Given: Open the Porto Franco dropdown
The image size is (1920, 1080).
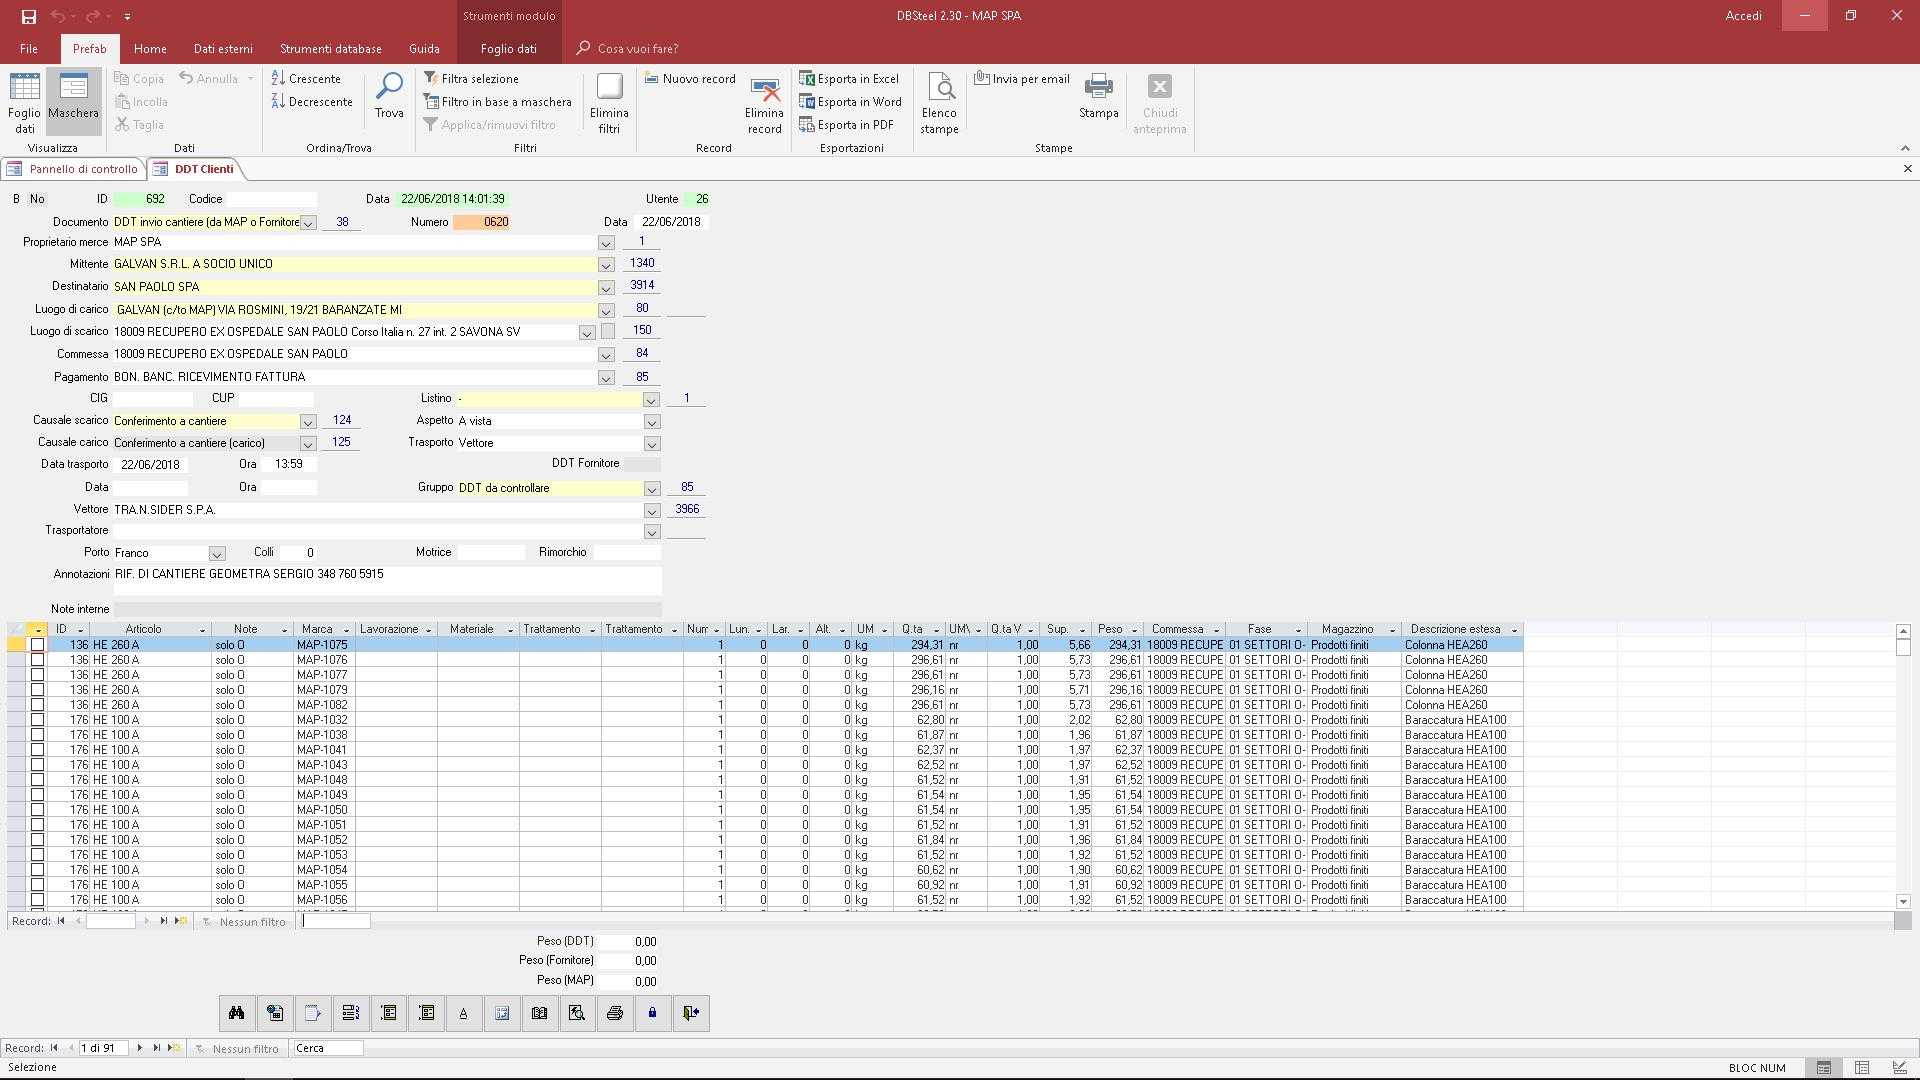Looking at the screenshot, I should (216, 554).
